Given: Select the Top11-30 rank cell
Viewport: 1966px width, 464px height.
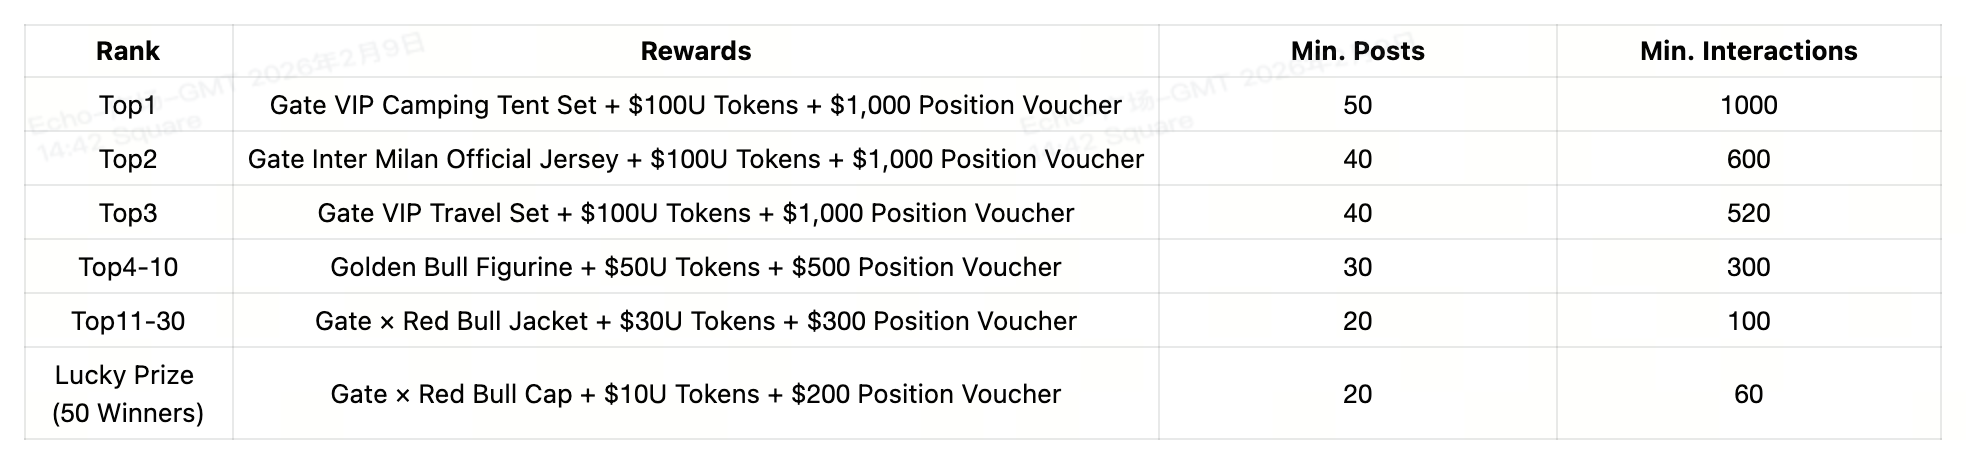Looking at the screenshot, I should (x=128, y=321).
